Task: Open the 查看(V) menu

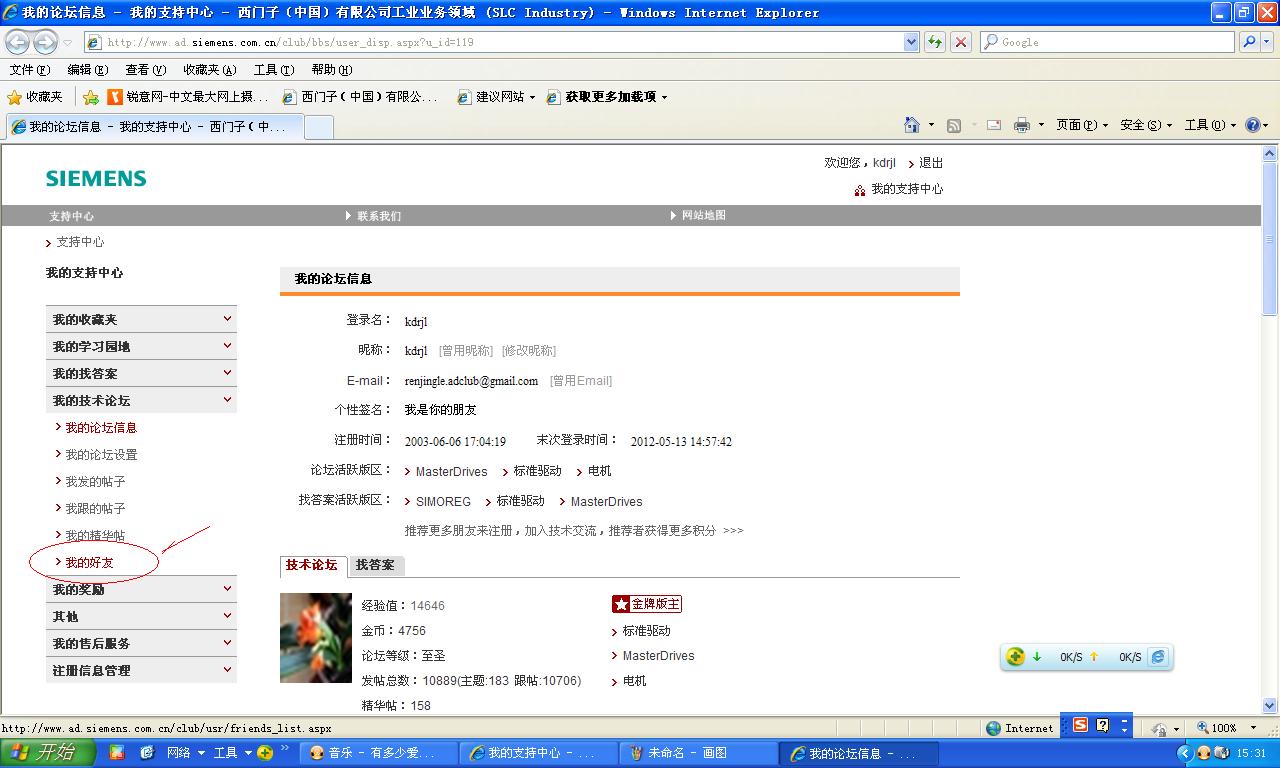Action: tap(145, 70)
